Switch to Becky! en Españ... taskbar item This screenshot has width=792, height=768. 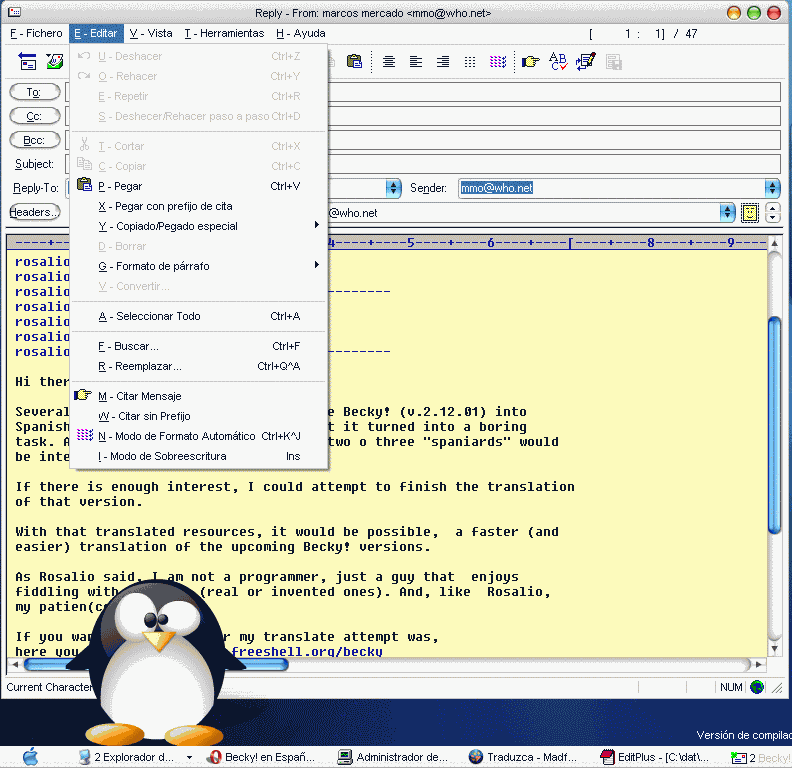pos(263,757)
